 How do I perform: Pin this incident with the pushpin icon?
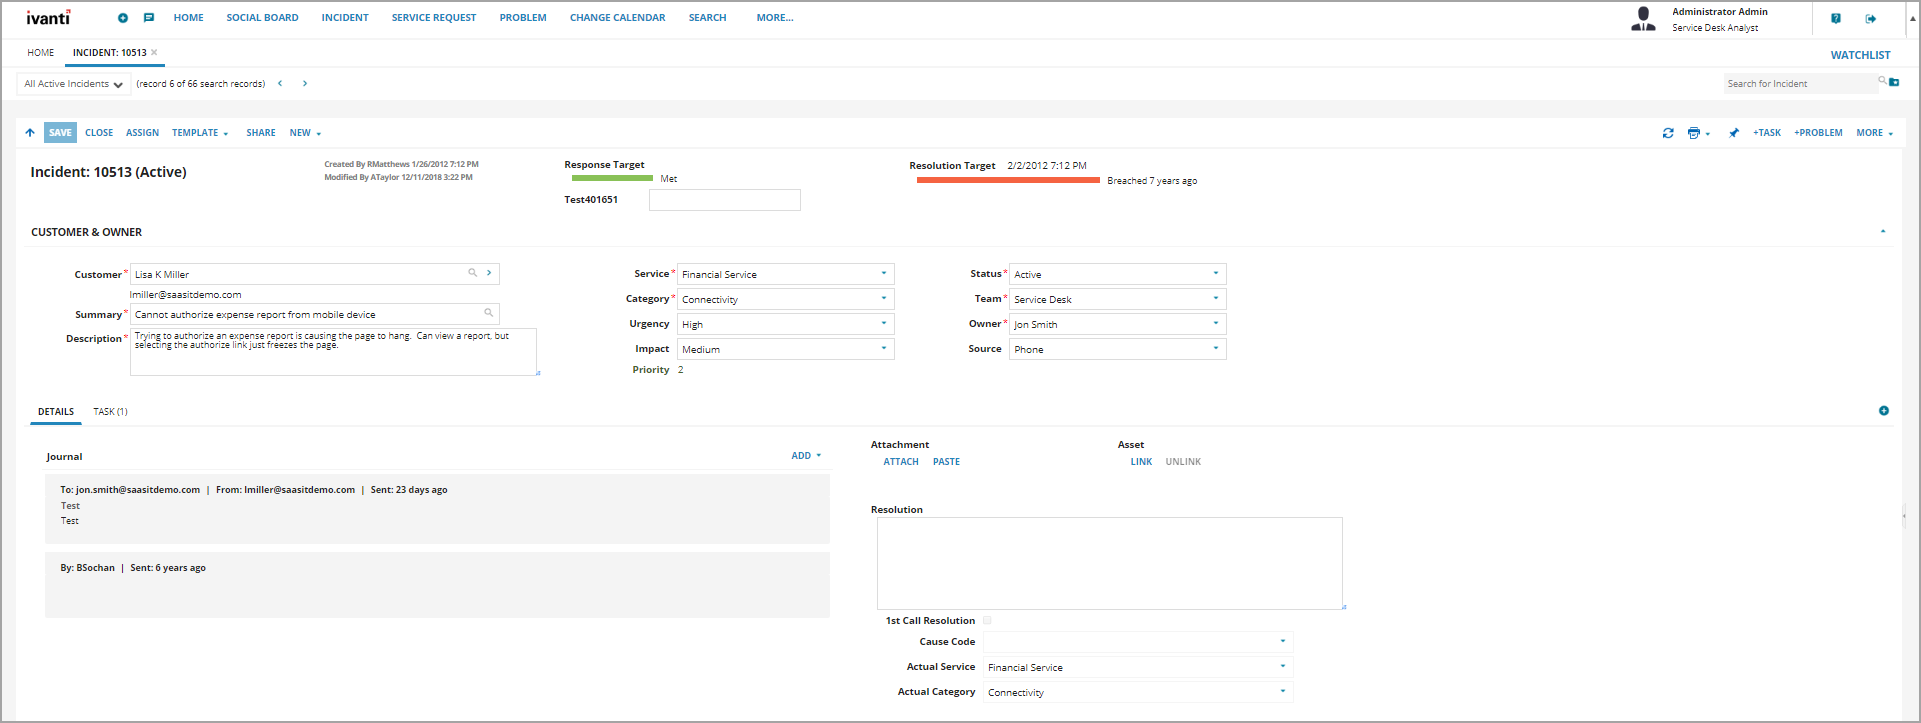point(1734,133)
